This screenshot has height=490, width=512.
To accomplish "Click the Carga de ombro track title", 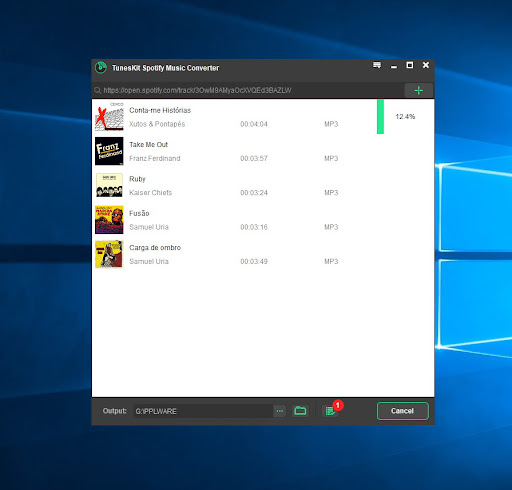I will [x=155, y=248].
